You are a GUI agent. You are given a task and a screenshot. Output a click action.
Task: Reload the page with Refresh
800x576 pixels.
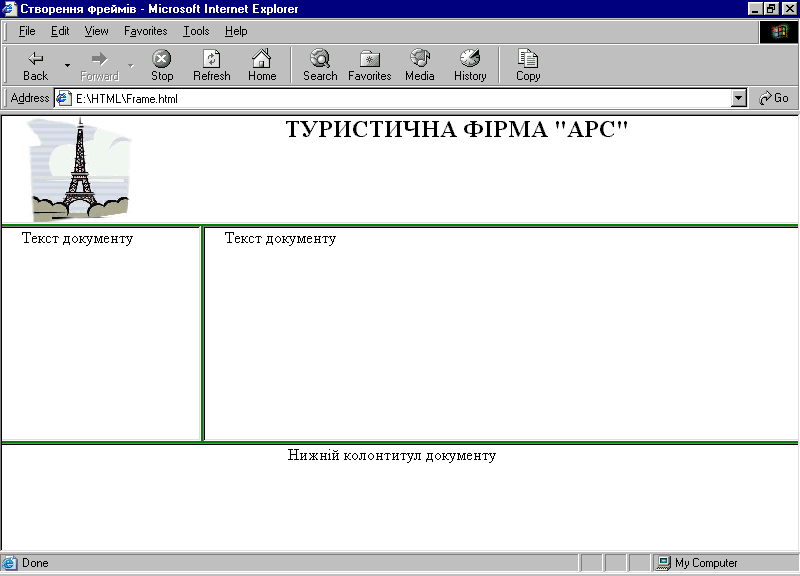point(211,65)
